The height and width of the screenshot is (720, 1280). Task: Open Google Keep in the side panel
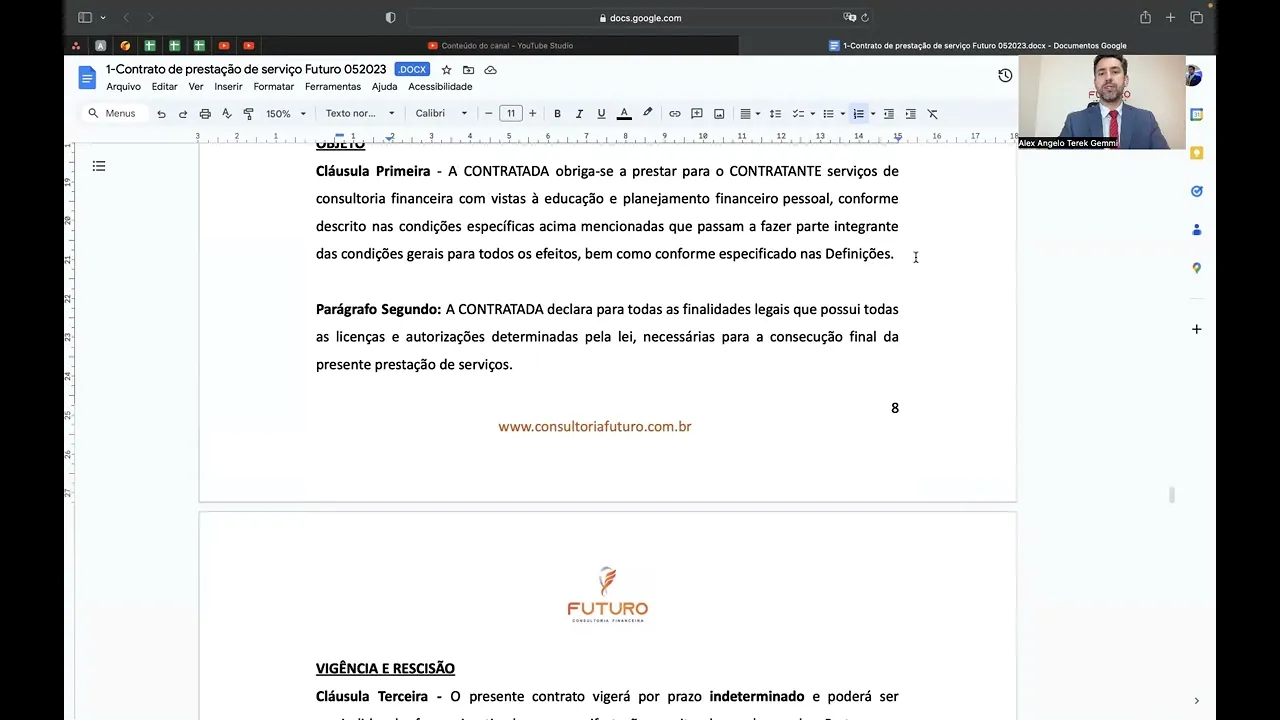(1196, 153)
